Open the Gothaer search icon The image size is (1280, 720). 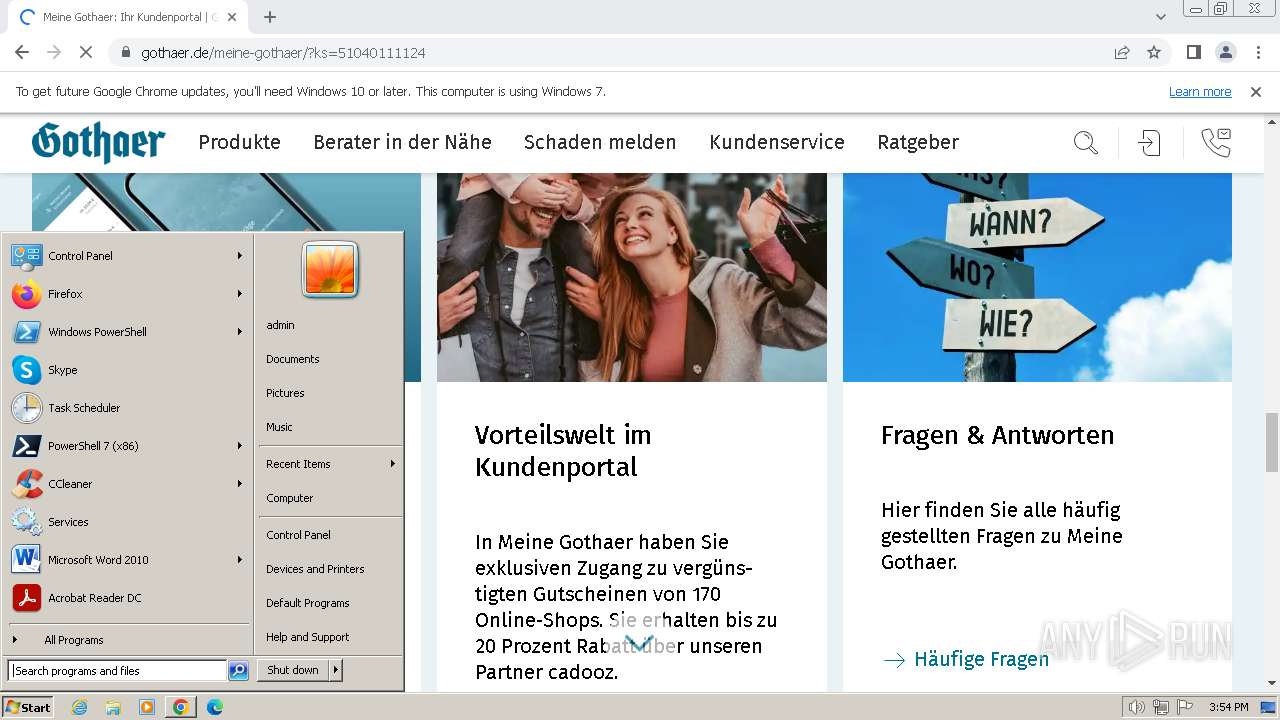coord(1086,143)
